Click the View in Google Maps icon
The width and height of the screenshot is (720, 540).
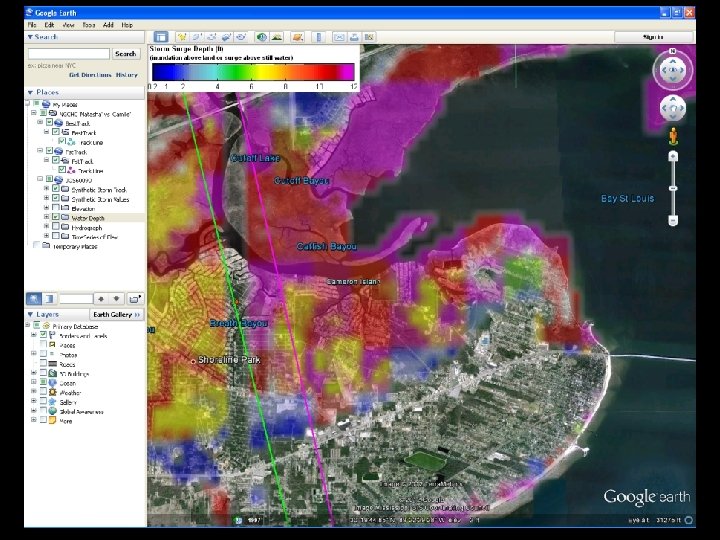pyautogui.click(x=369, y=37)
